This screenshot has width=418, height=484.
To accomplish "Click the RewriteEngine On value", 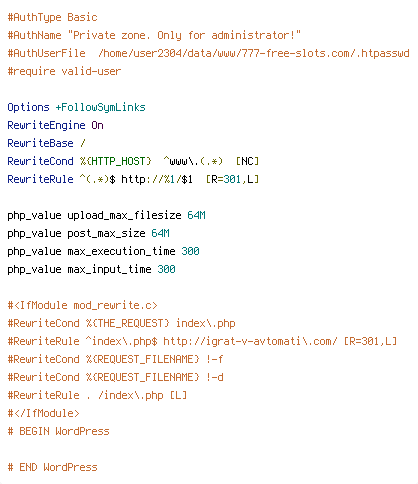I will tap(97, 125).
